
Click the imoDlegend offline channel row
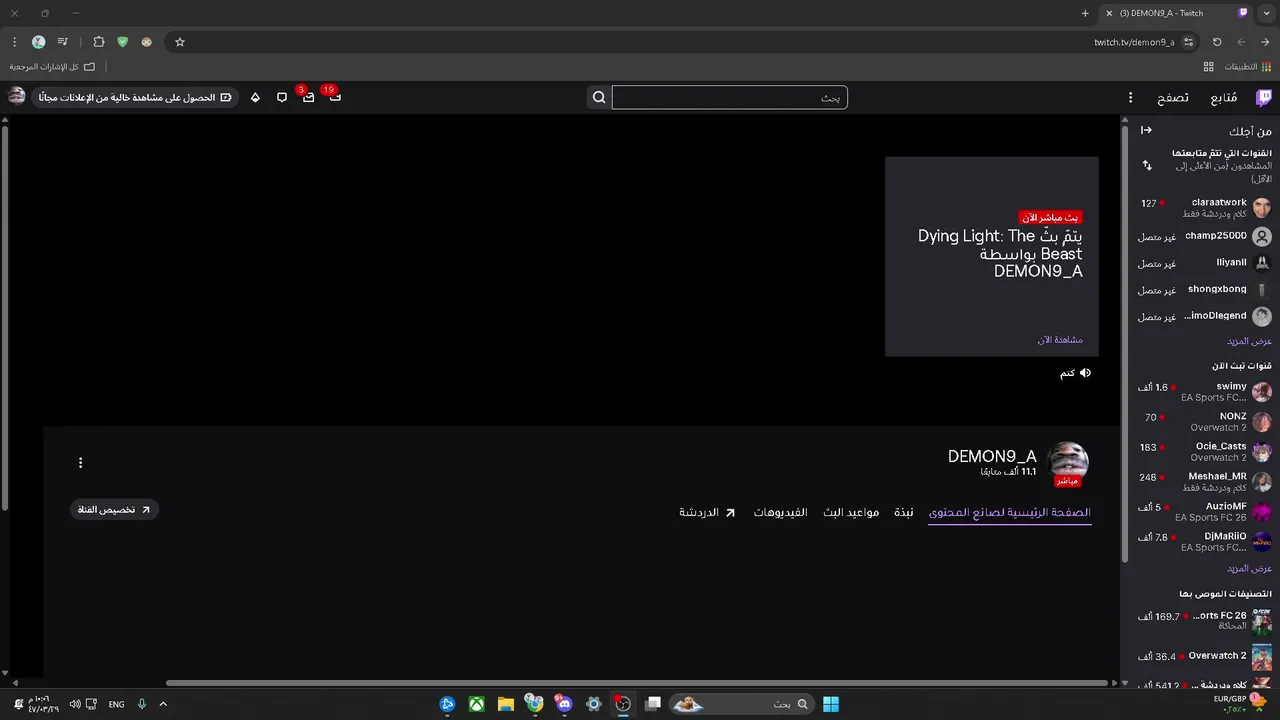(x=1204, y=316)
